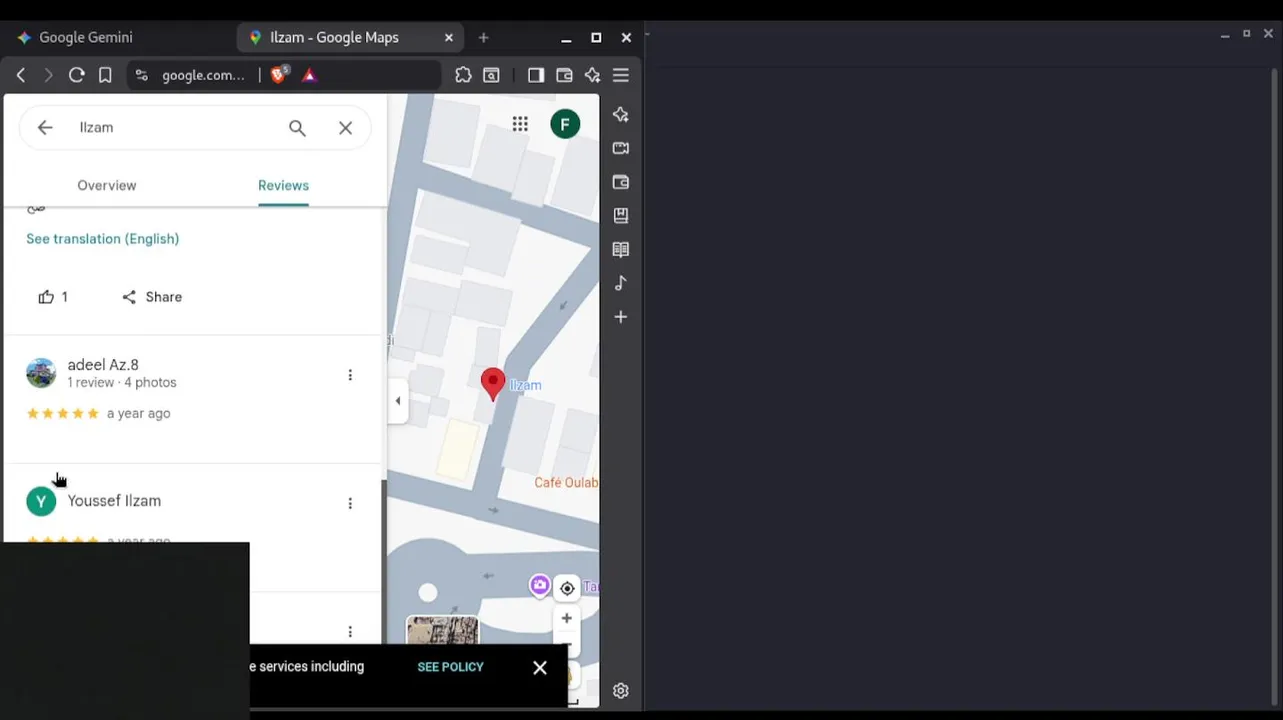1283x720 pixels.
Task: Open sidebar settings gear
Action: tap(621, 691)
